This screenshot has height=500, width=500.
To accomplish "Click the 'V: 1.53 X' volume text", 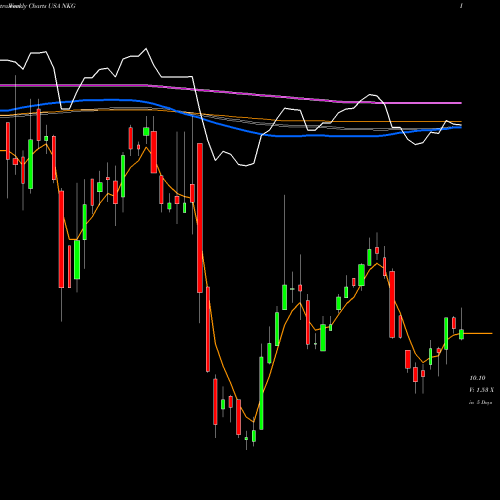I will tap(481, 390).
